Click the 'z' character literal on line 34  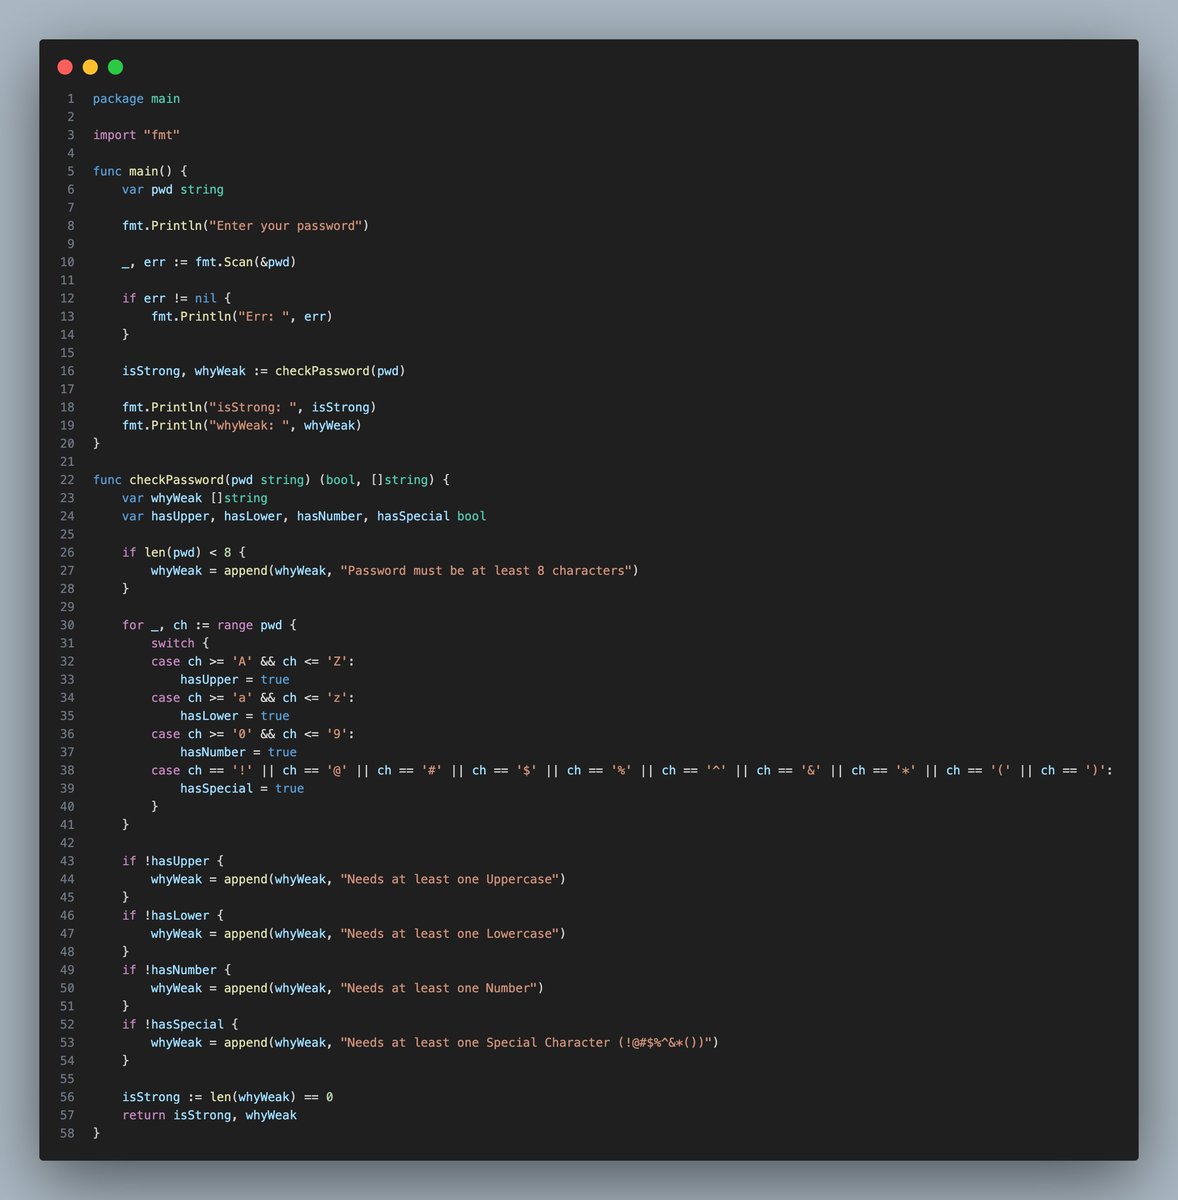click(337, 697)
